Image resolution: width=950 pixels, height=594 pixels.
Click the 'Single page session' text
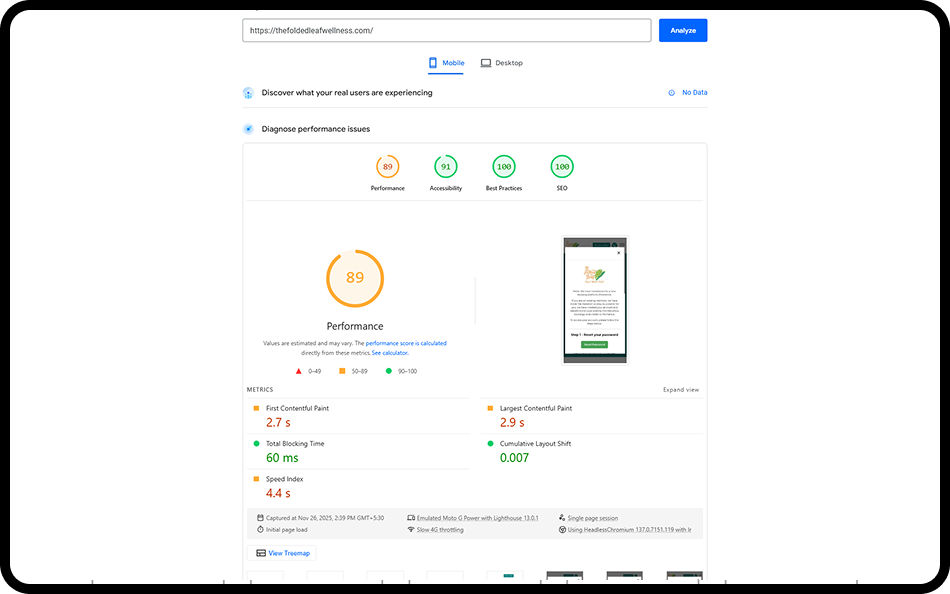pyautogui.click(x=593, y=518)
